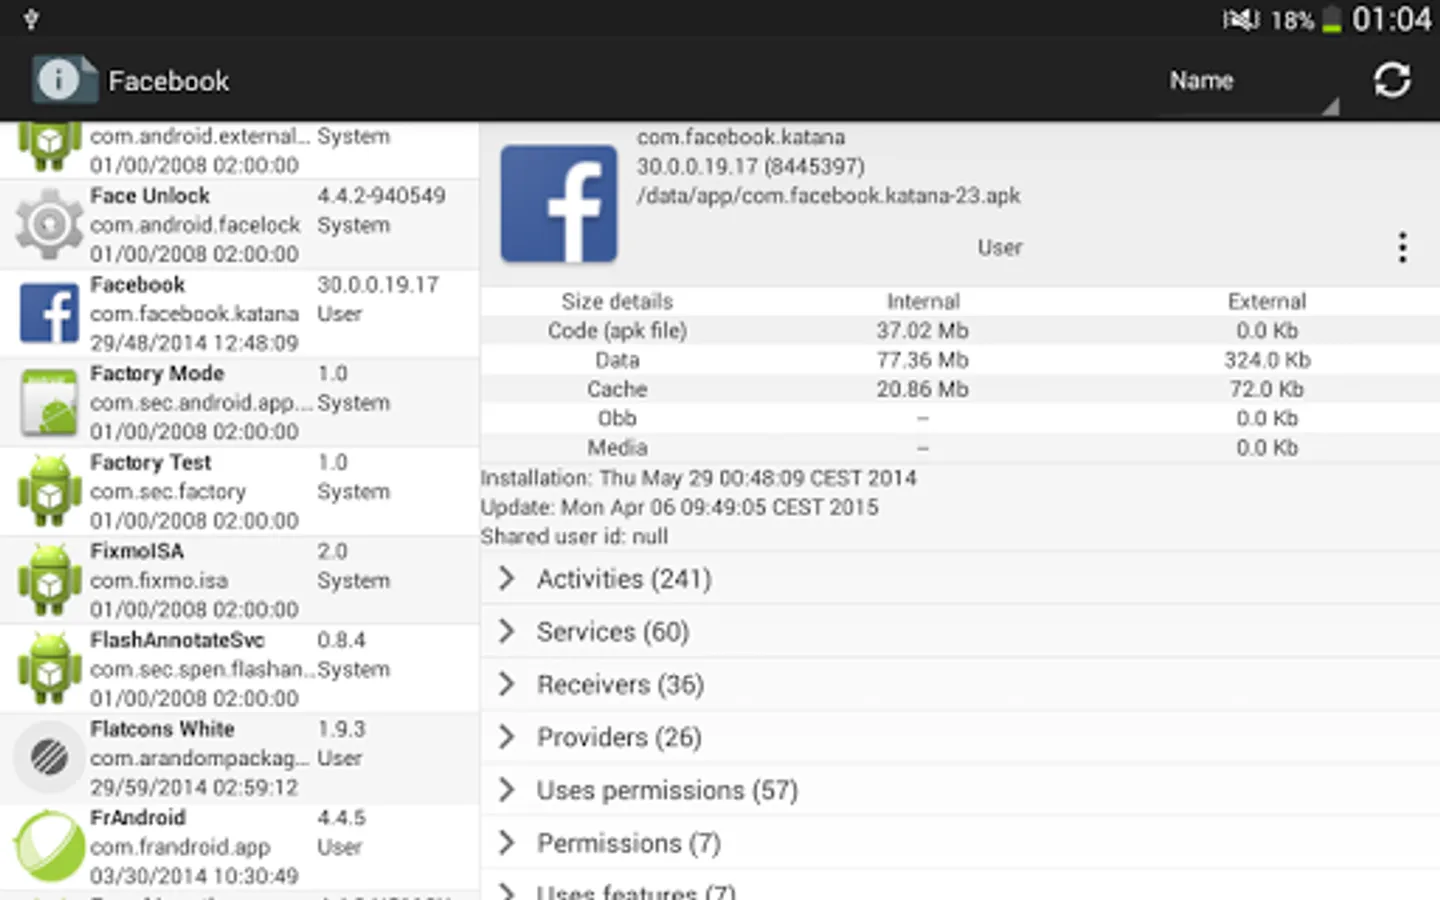Viewport: 1440px width, 900px height.
Task: Select the FlashAnnotateSvc android icon
Action: (48, 669)
